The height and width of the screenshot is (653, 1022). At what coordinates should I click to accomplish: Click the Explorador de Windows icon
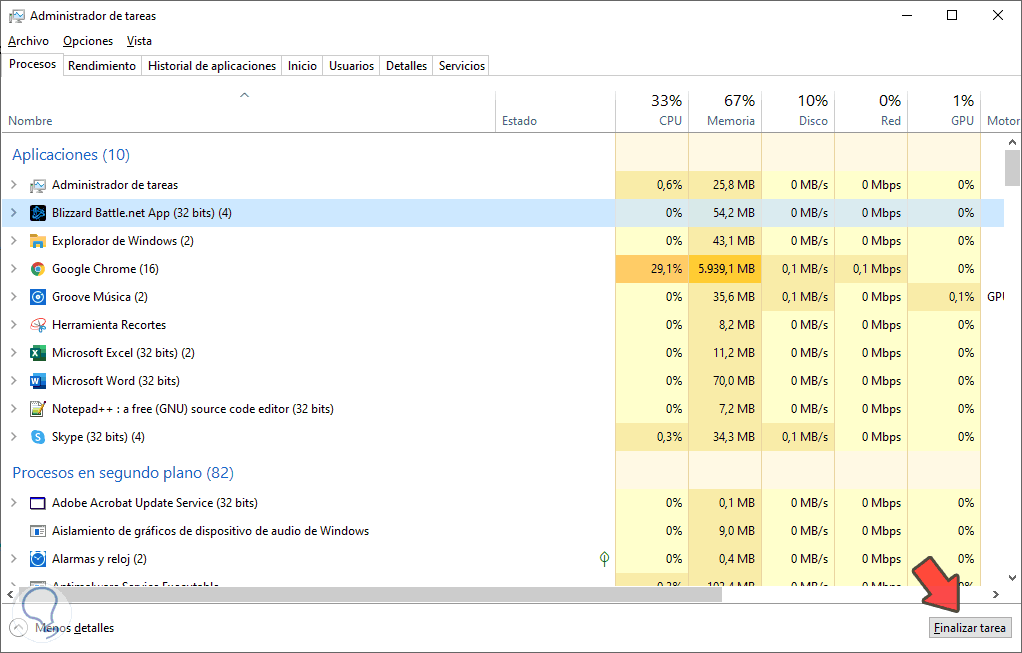pos(37,240)
